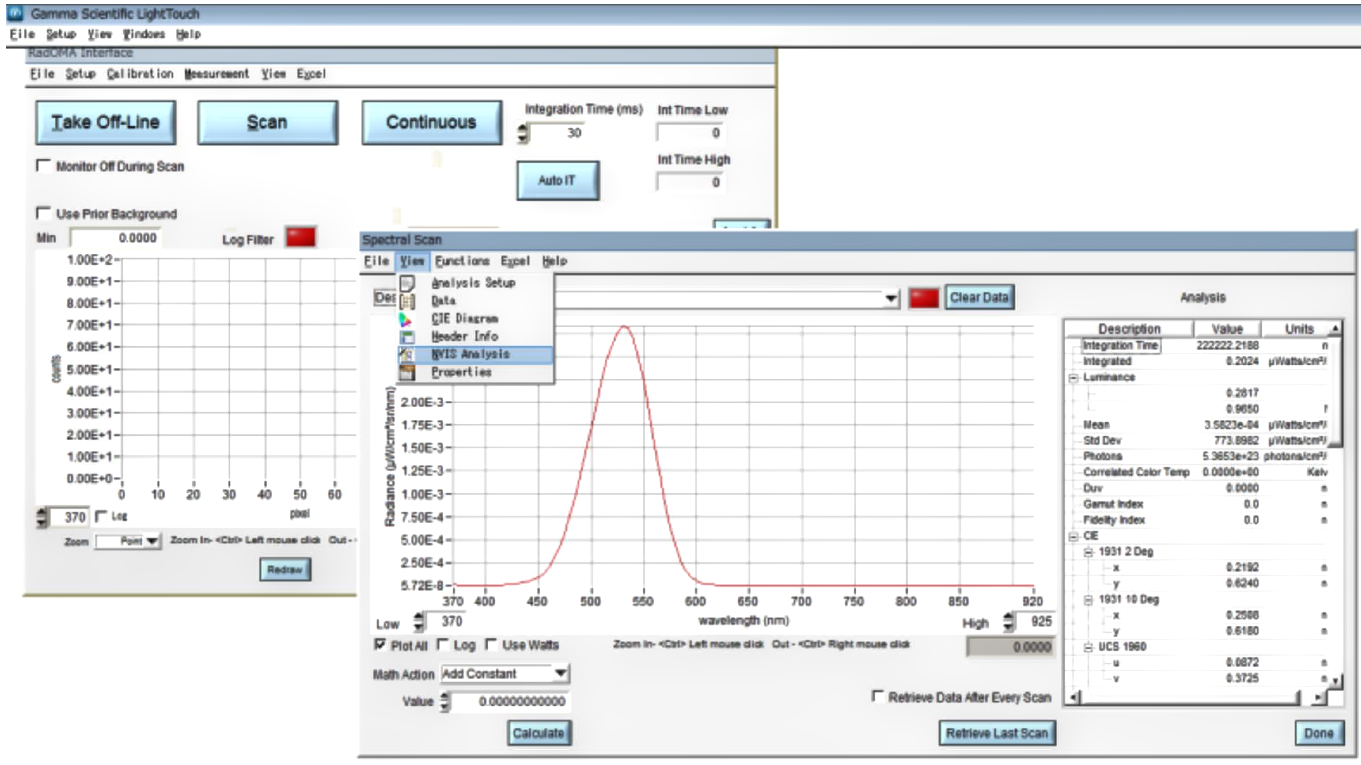
Task: Click the Retrieve Last Scan button
Action: coord(996,733)
